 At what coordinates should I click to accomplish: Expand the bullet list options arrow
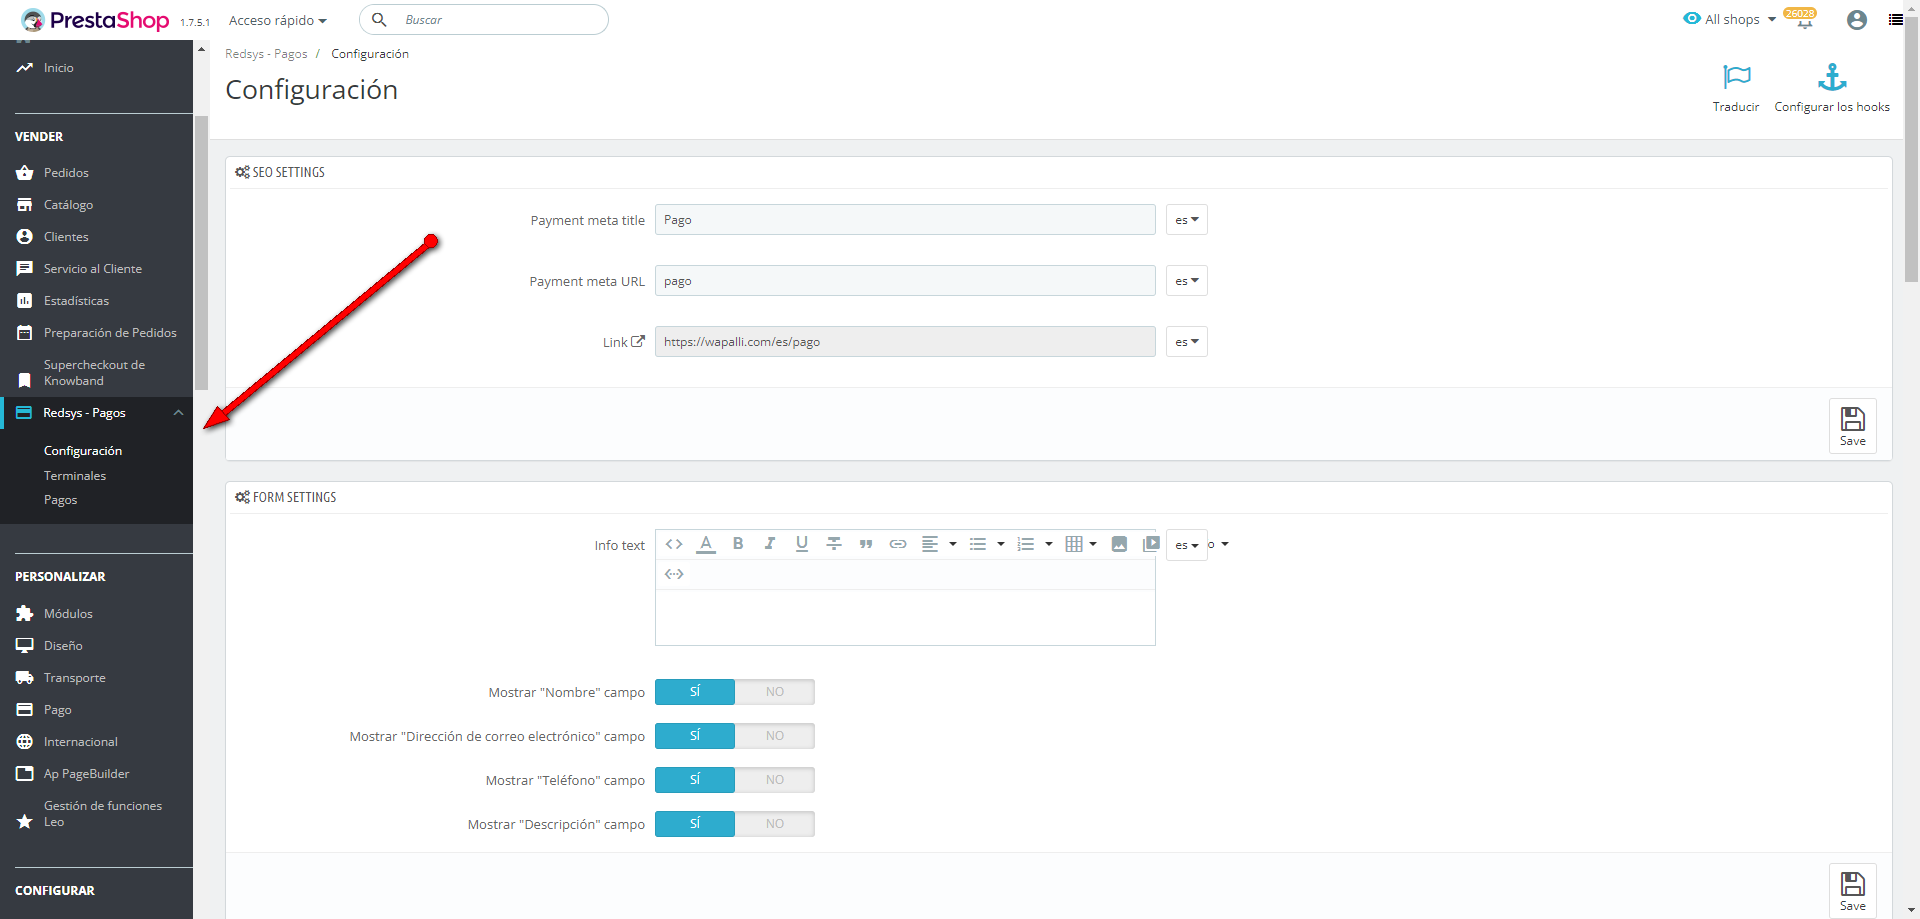click(x=1001, y=544)
